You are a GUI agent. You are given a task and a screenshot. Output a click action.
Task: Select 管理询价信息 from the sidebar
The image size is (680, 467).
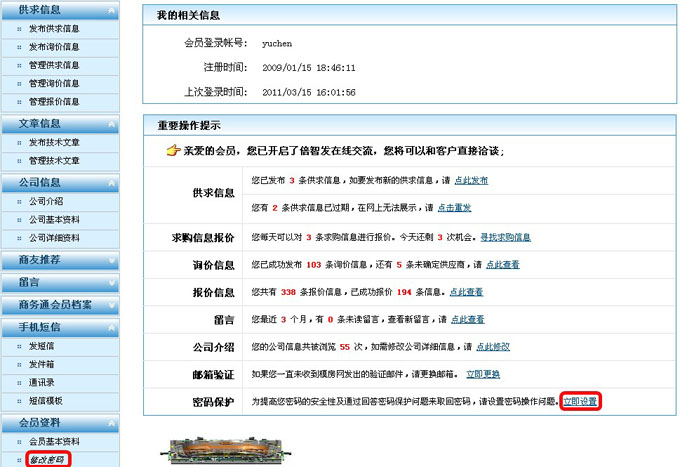(53, 83)
